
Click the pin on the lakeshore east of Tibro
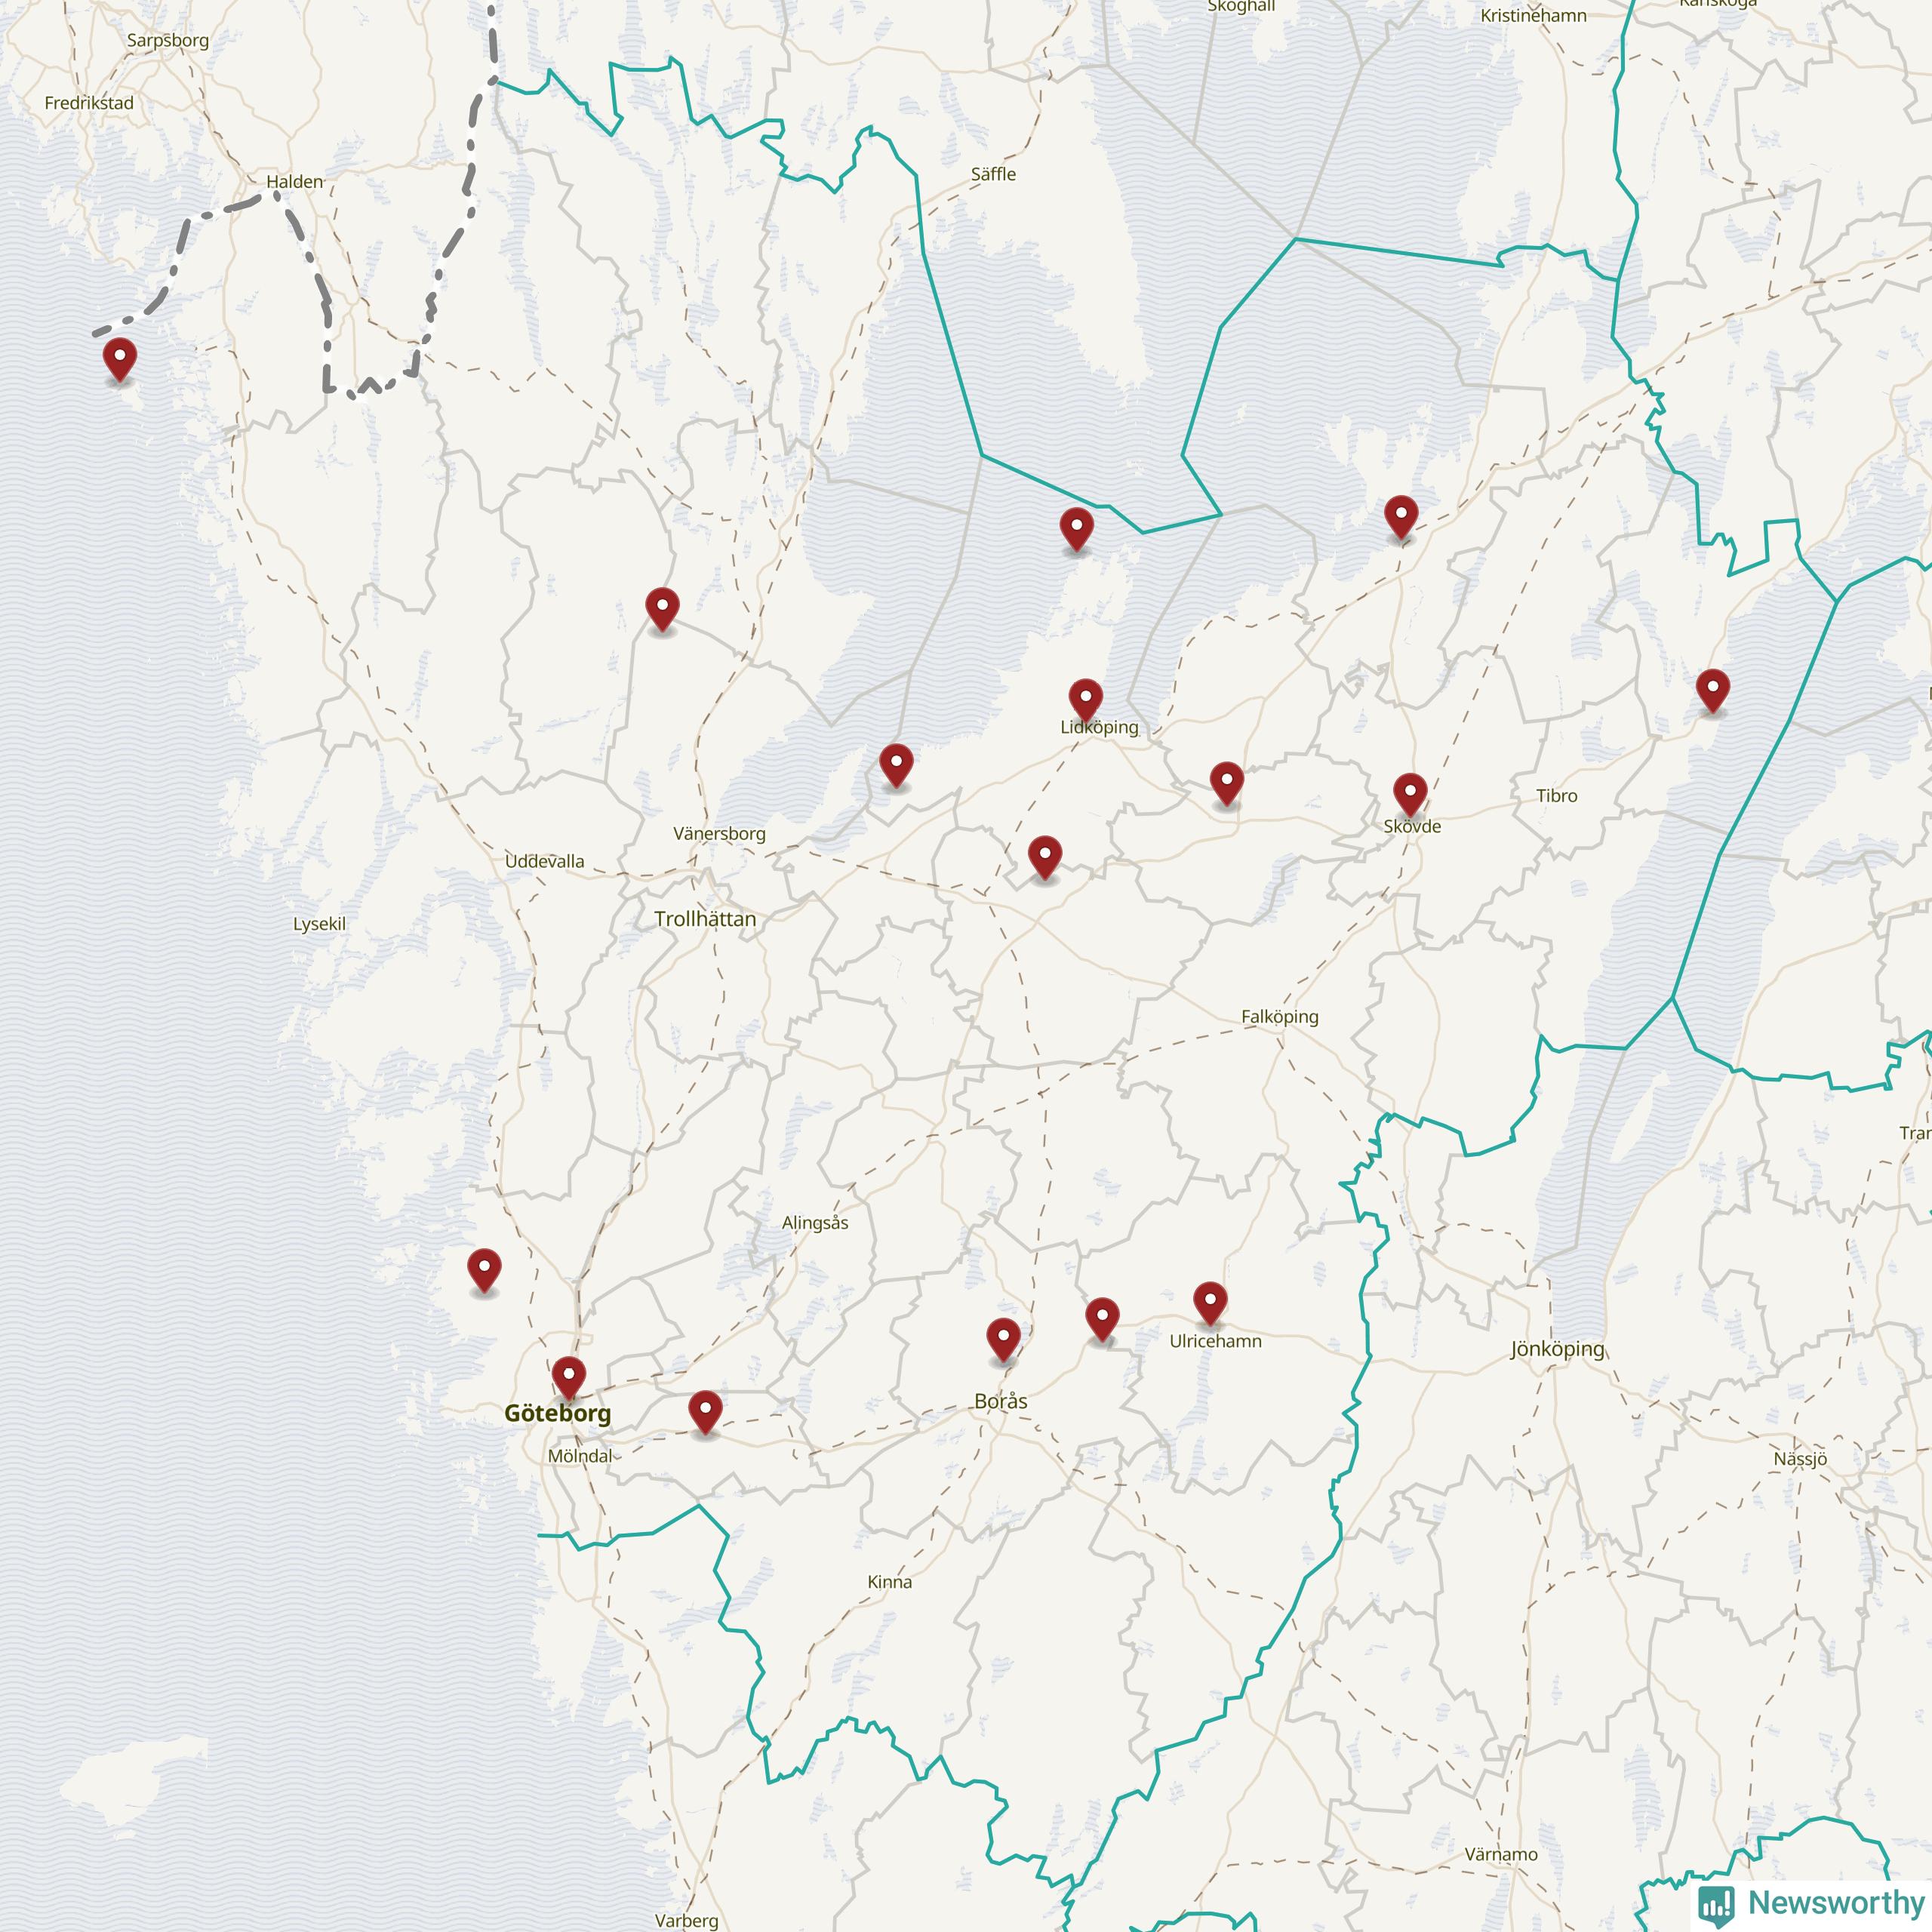tap(1713, 689)
